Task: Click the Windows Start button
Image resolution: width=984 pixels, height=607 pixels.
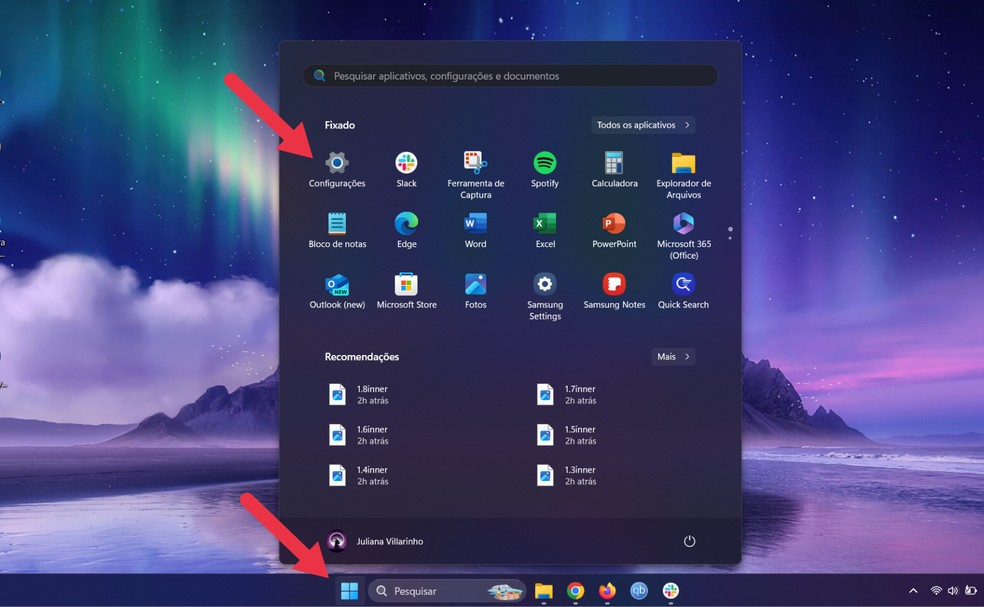Action: click(350, 591)
